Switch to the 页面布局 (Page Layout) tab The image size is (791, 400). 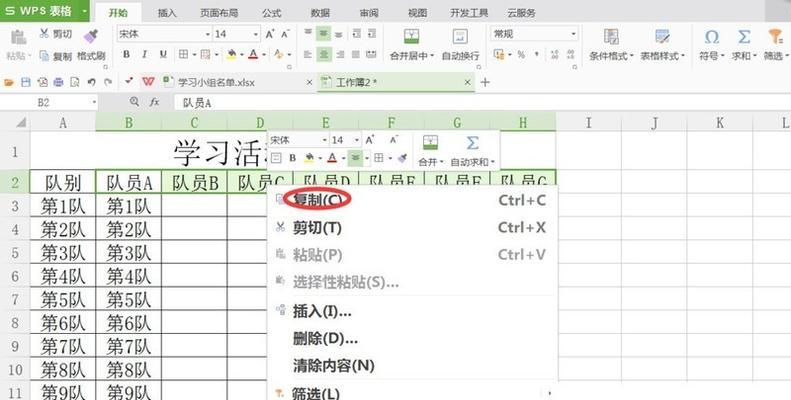(219, 13)
